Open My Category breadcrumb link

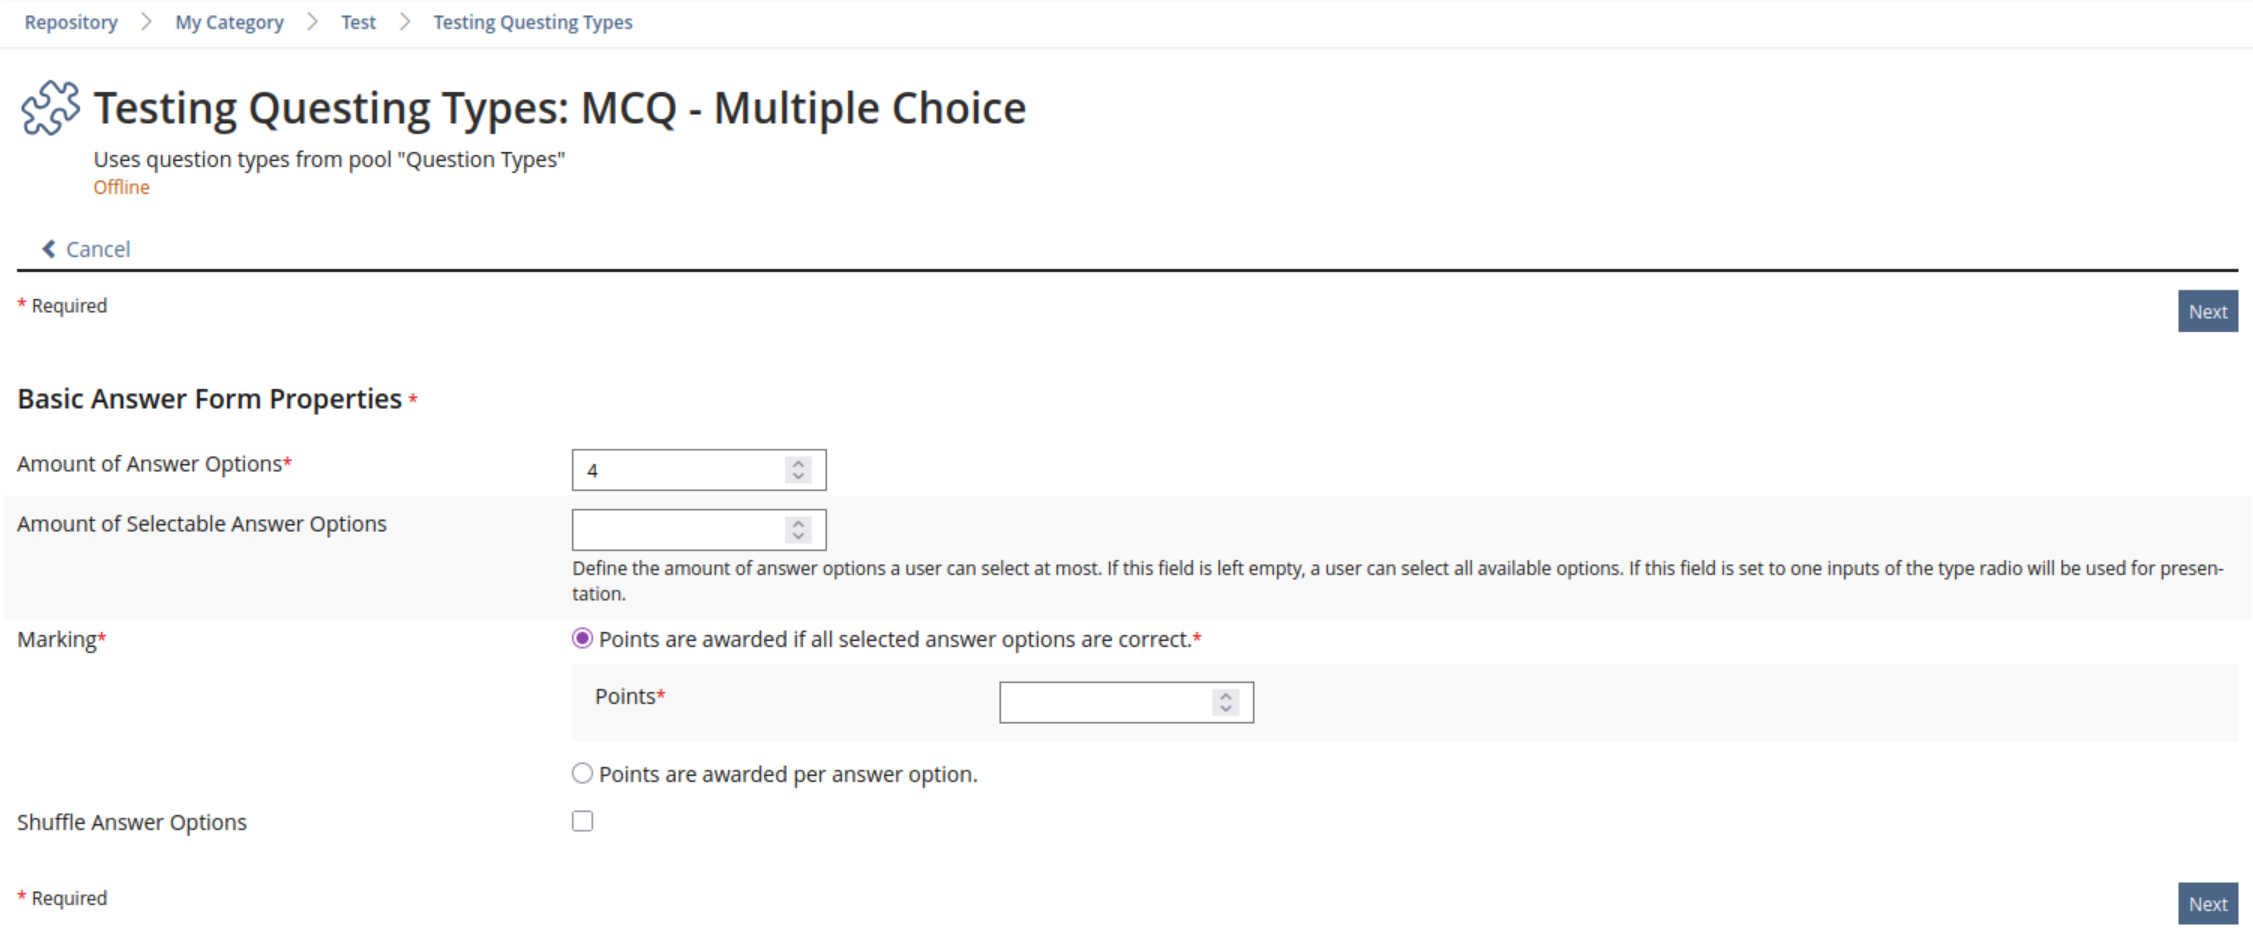tap(229, 22)
